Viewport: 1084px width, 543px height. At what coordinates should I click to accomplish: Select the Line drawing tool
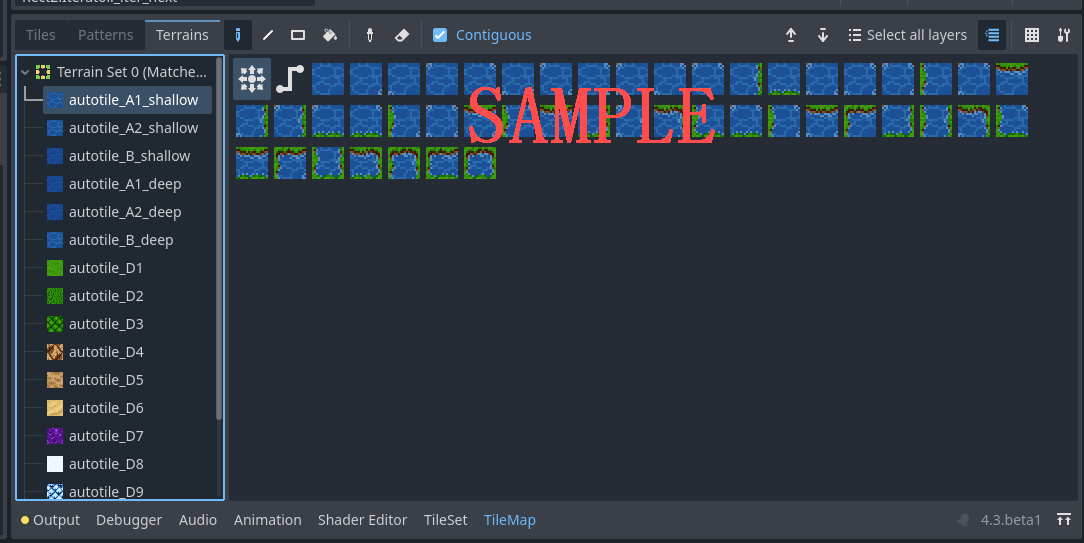pyautogui.click(x=268, y=35)
